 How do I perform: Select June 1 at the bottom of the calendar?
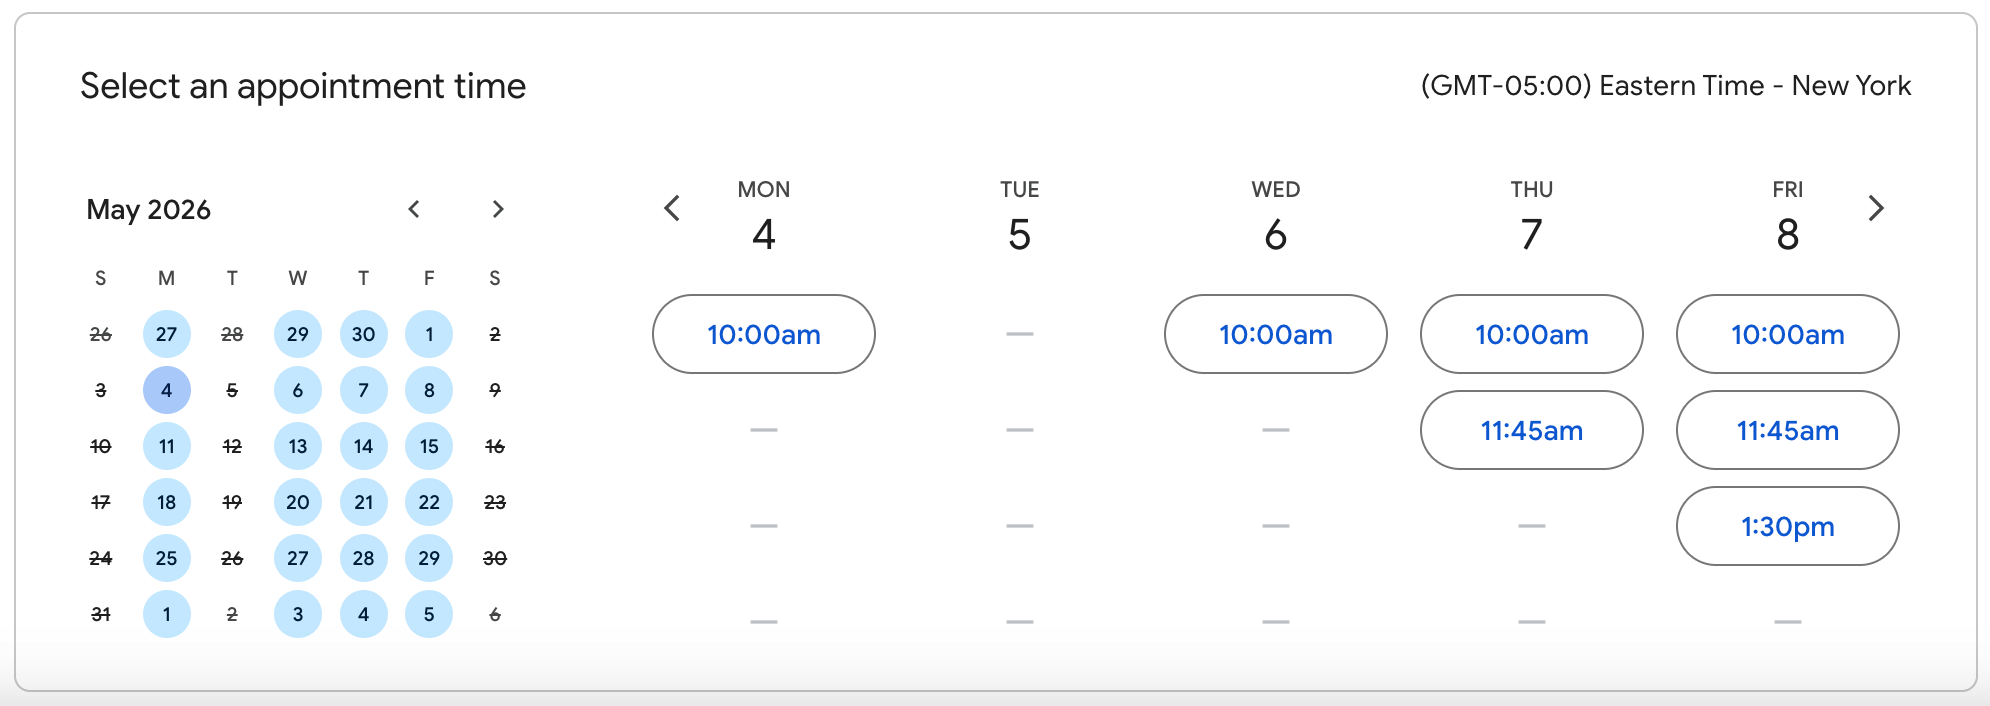click(166, 615)
